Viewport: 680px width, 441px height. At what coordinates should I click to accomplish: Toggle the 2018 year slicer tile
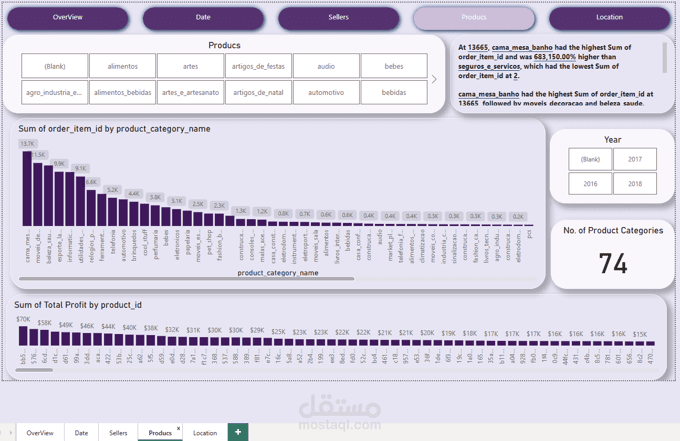click(635, 183)
